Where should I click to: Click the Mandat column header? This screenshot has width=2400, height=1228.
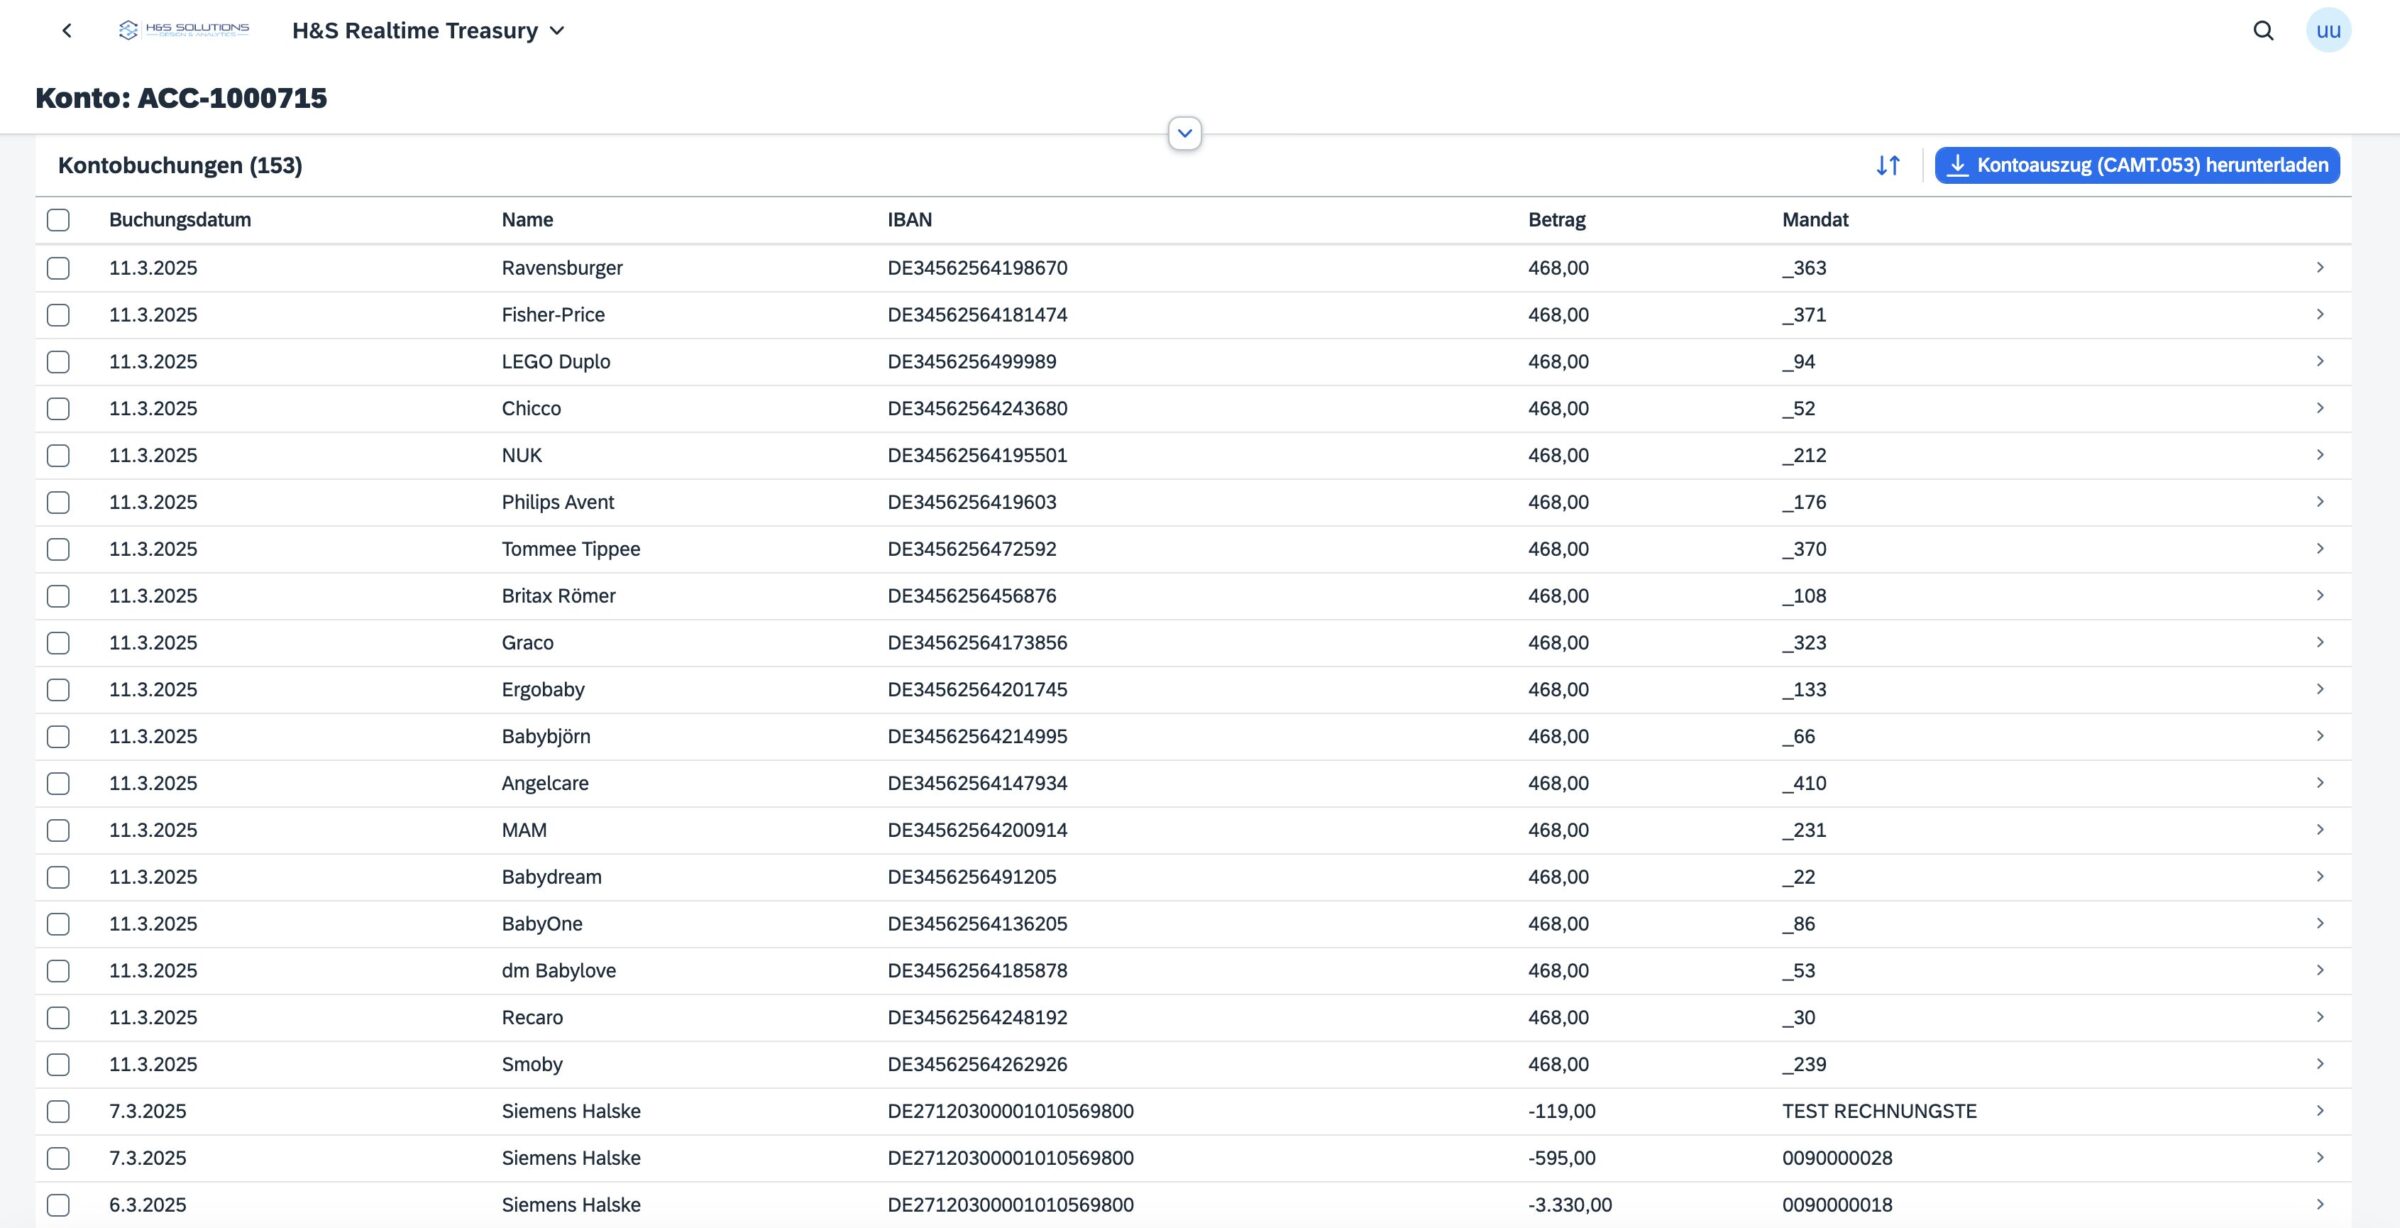(x=1815, y=220)
